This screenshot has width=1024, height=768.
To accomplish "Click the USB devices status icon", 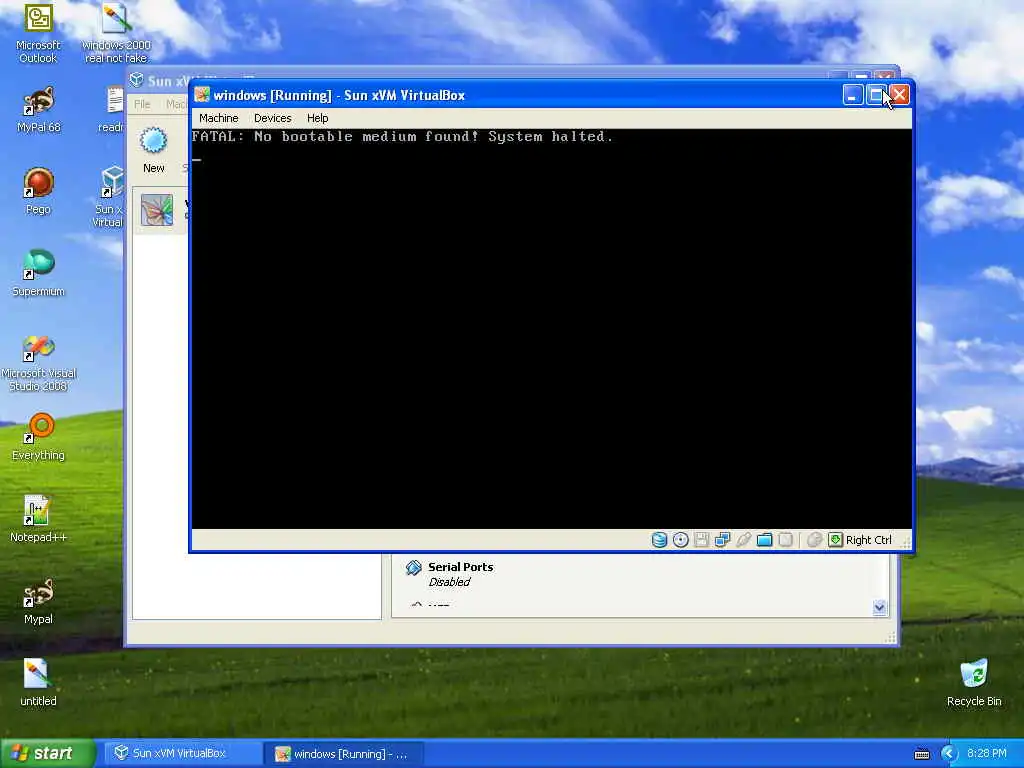I will point(743,539).
